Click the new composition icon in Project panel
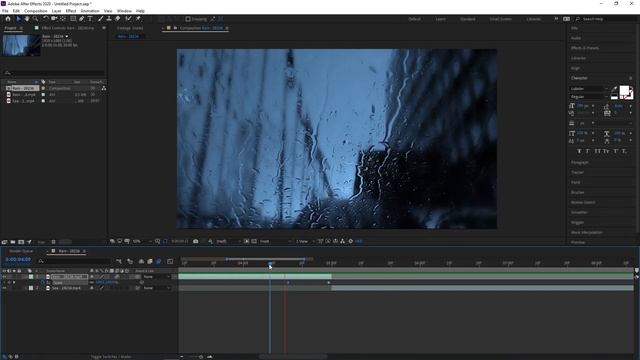640x360 pixels. coord(21,242)
